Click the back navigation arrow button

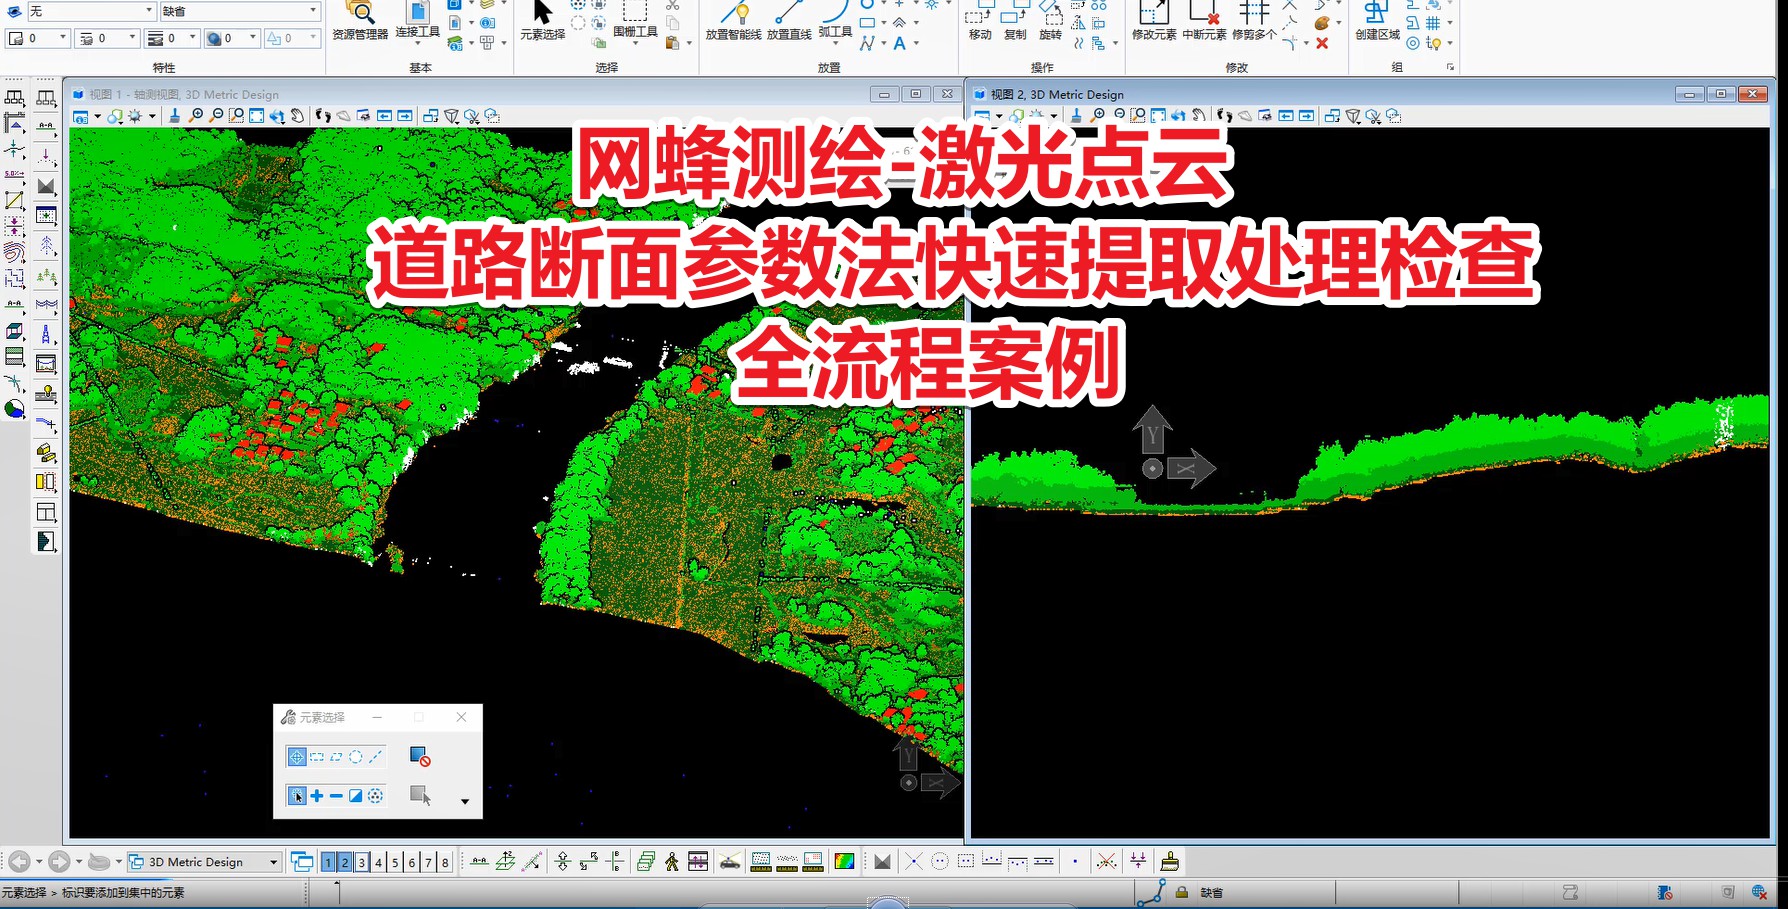click(x=19, y=861)
